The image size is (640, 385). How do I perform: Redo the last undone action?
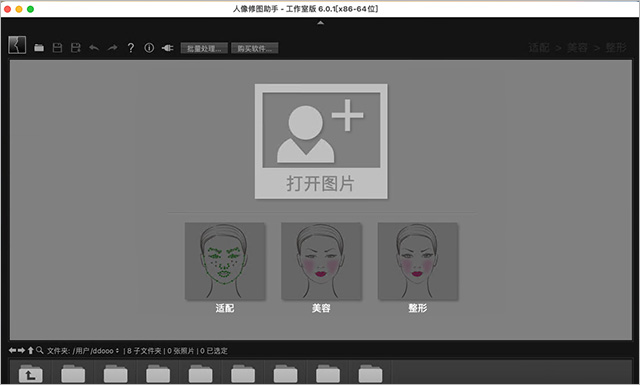pyautogui.click(x=112, y=48)
